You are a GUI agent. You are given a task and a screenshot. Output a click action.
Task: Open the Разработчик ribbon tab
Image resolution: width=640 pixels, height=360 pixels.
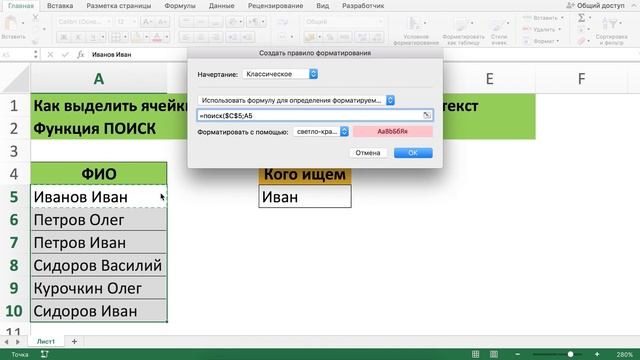pos(363,6)
